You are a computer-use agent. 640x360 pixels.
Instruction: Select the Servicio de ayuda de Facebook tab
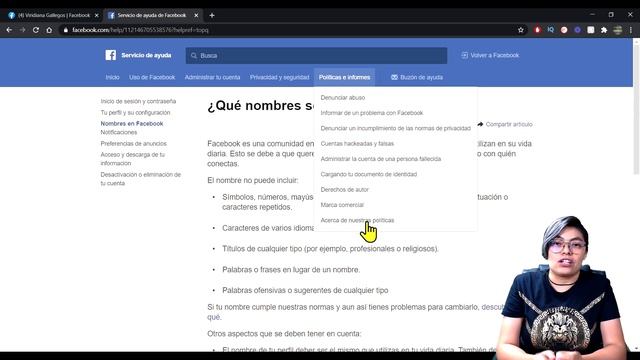click(x=152, y=15)
